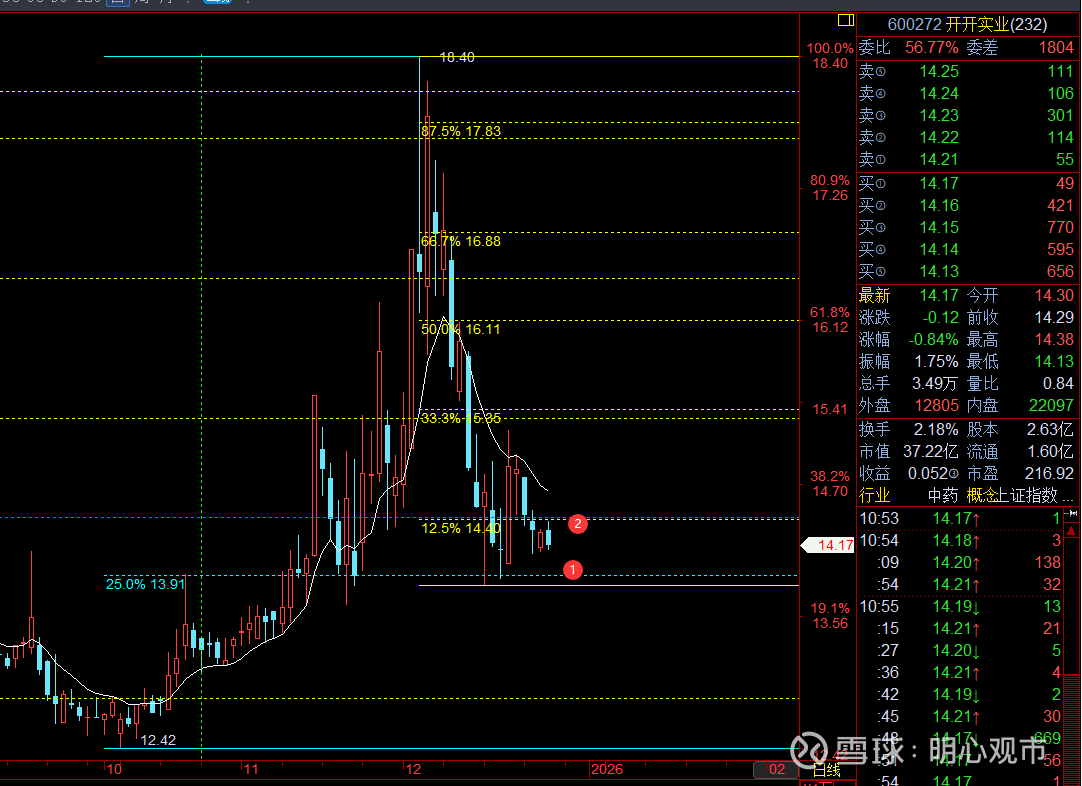
Task: Click the 10:54 tick at 14.18
Action: point(961,540)
